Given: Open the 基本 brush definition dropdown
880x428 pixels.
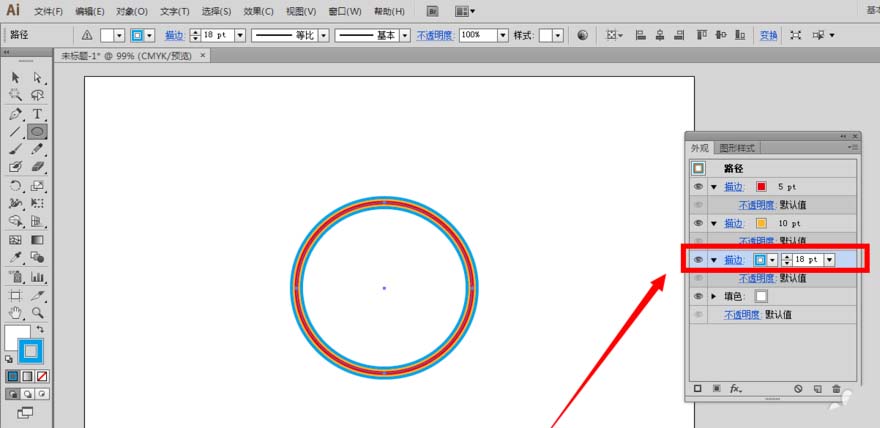Looking at the screenshot, I should [x=405, y=35].
